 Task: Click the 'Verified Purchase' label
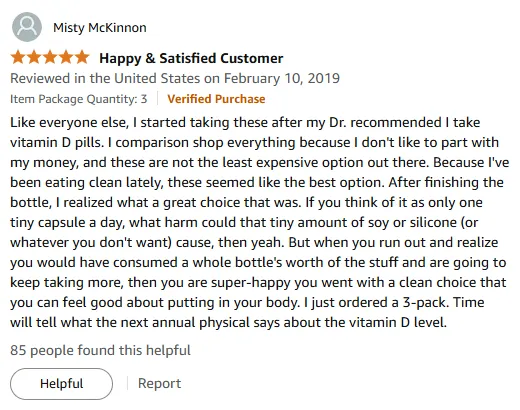pyautogui.click(x=216, y=99)
